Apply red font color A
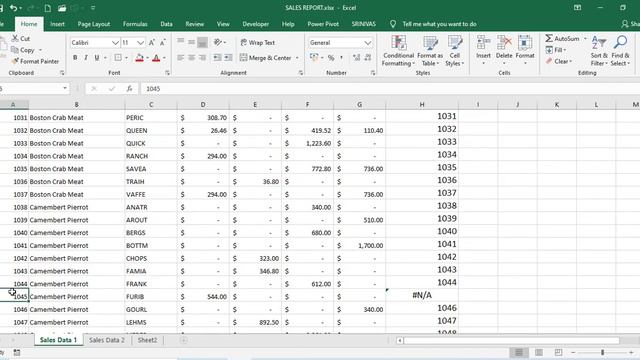640x360 pixels. (x=156, y=58)
